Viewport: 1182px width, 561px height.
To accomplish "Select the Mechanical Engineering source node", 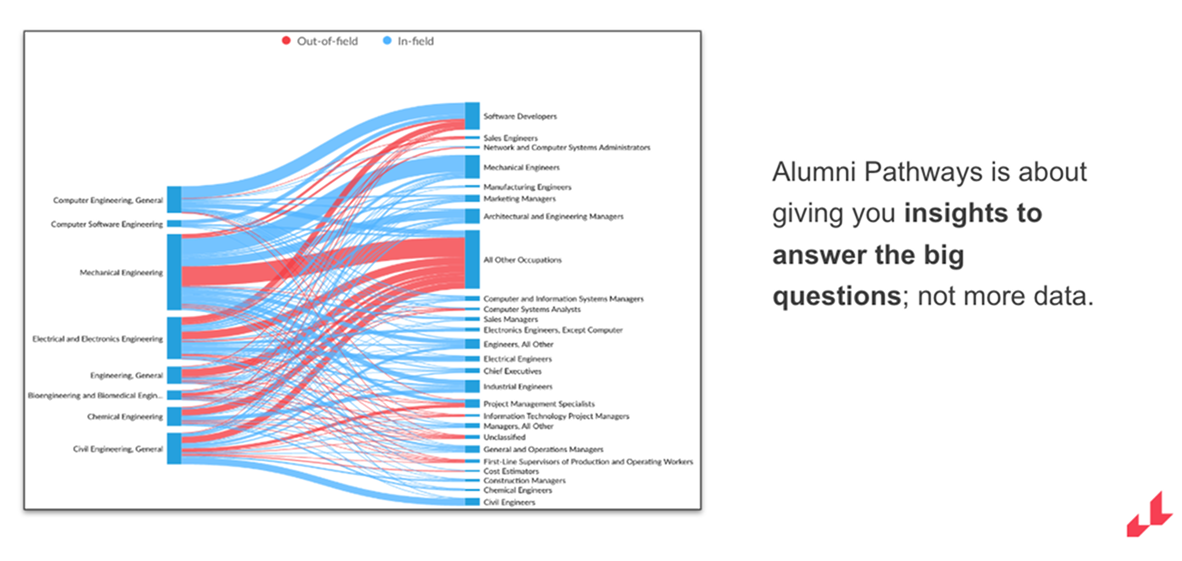I will pos(174,272).
